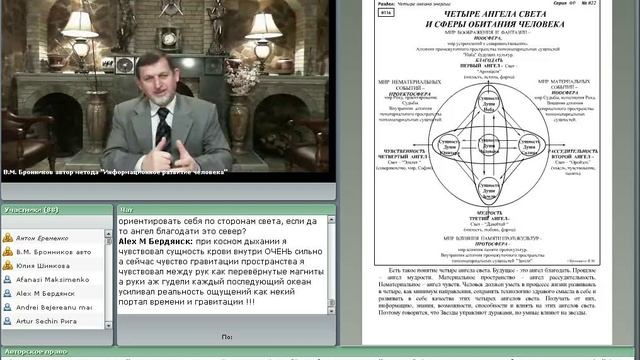This screenshot has width=640, height=360.
Task: Click the chat scrollbar thumb
Action: tap(331, 303)
